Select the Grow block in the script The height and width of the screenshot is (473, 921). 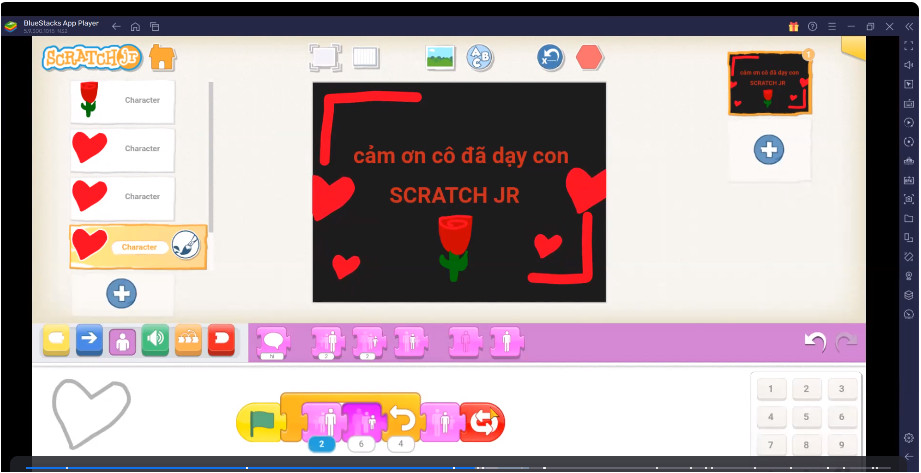[x=322, y=420]
